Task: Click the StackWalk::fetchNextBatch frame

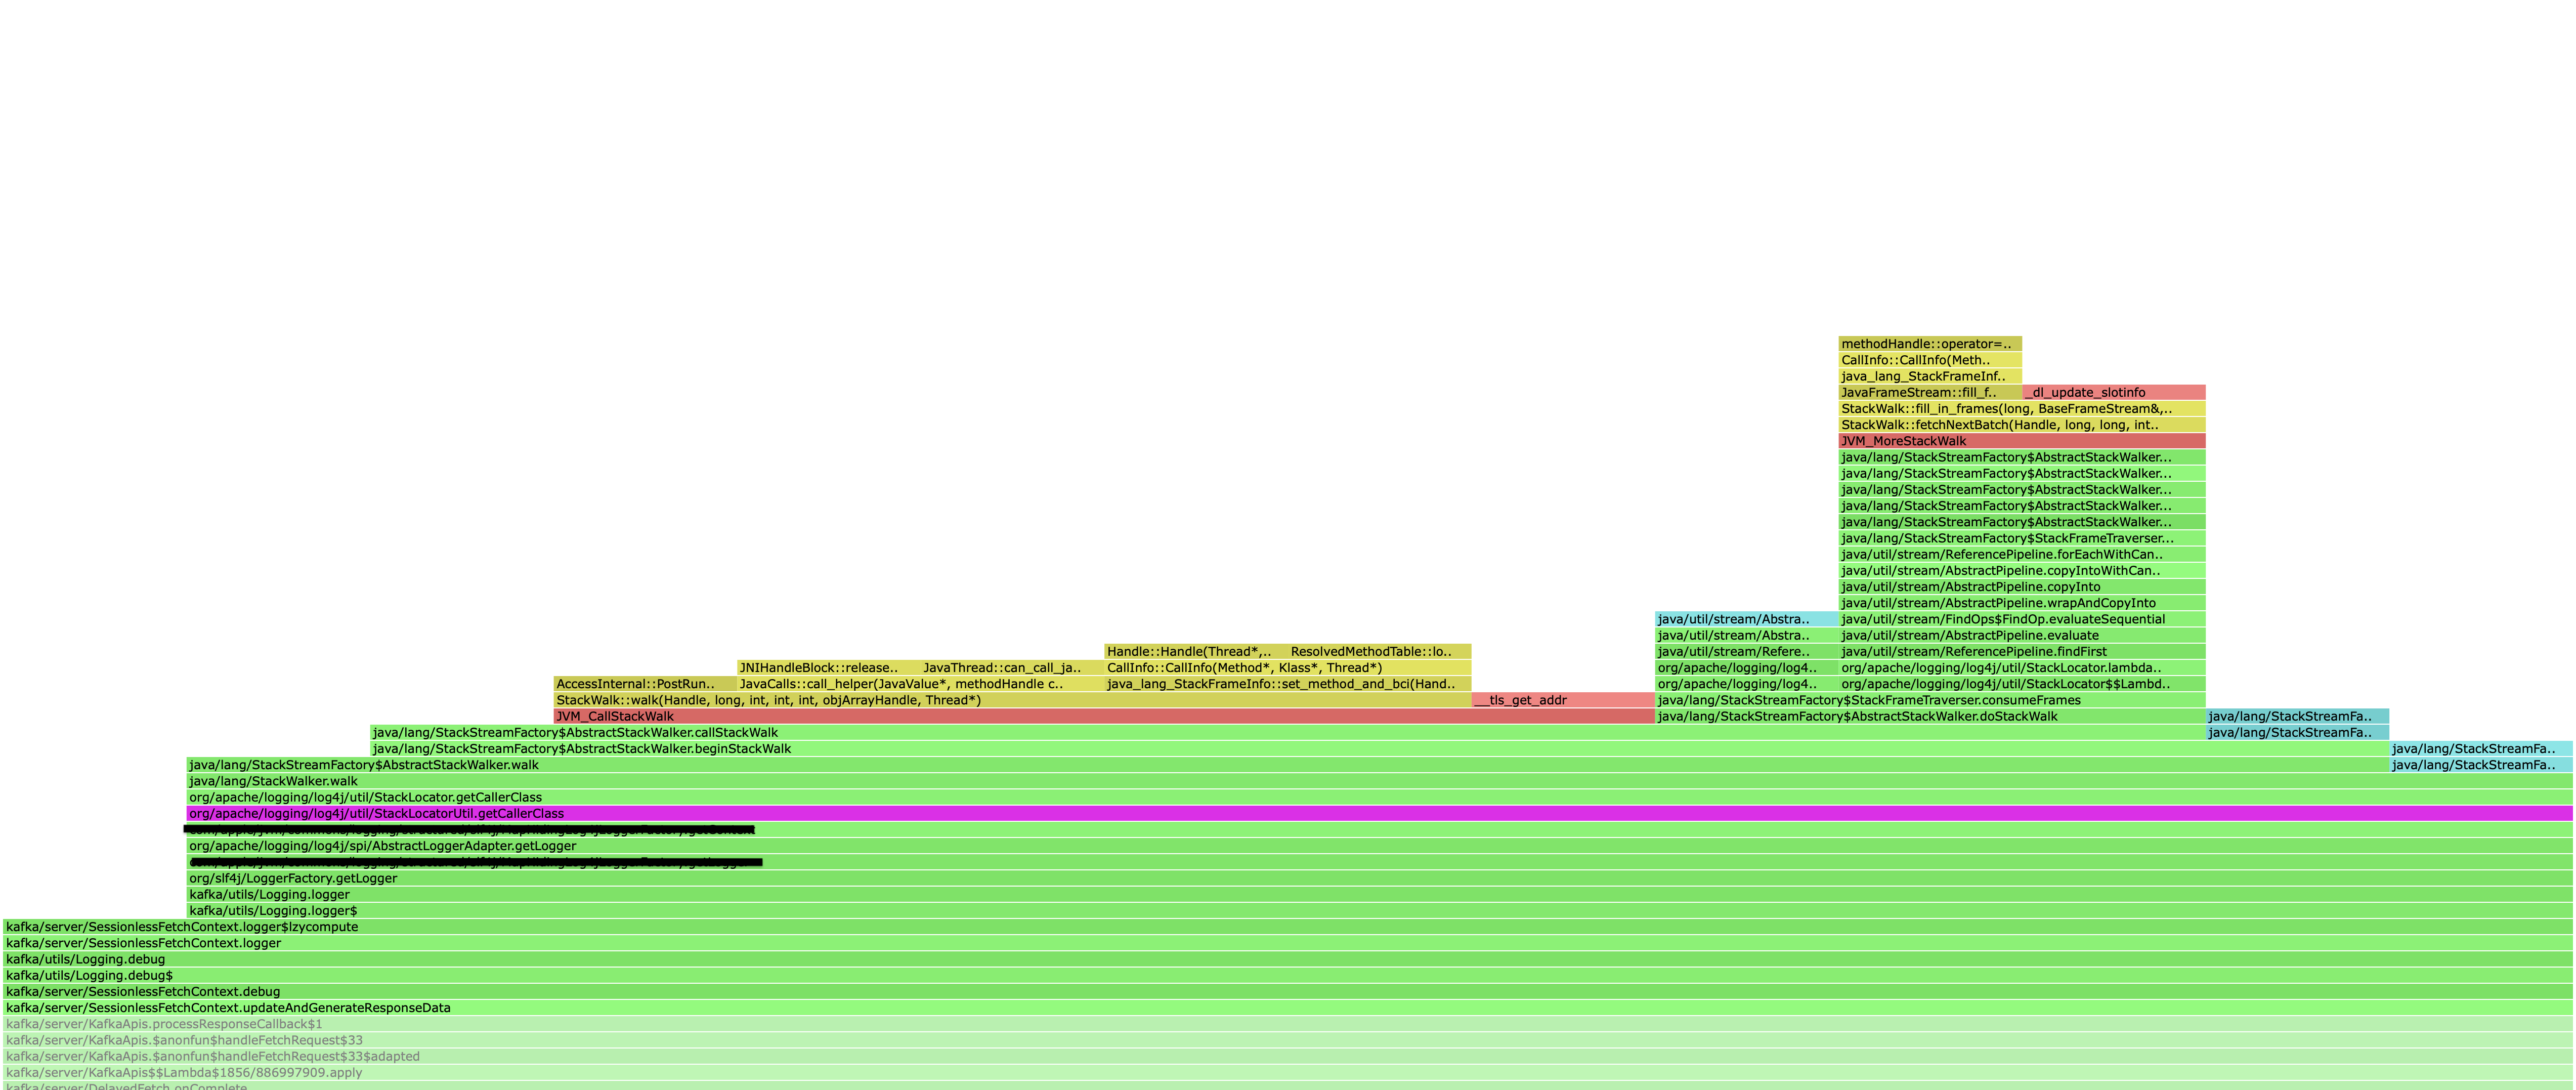Action: click(2022, 425)
